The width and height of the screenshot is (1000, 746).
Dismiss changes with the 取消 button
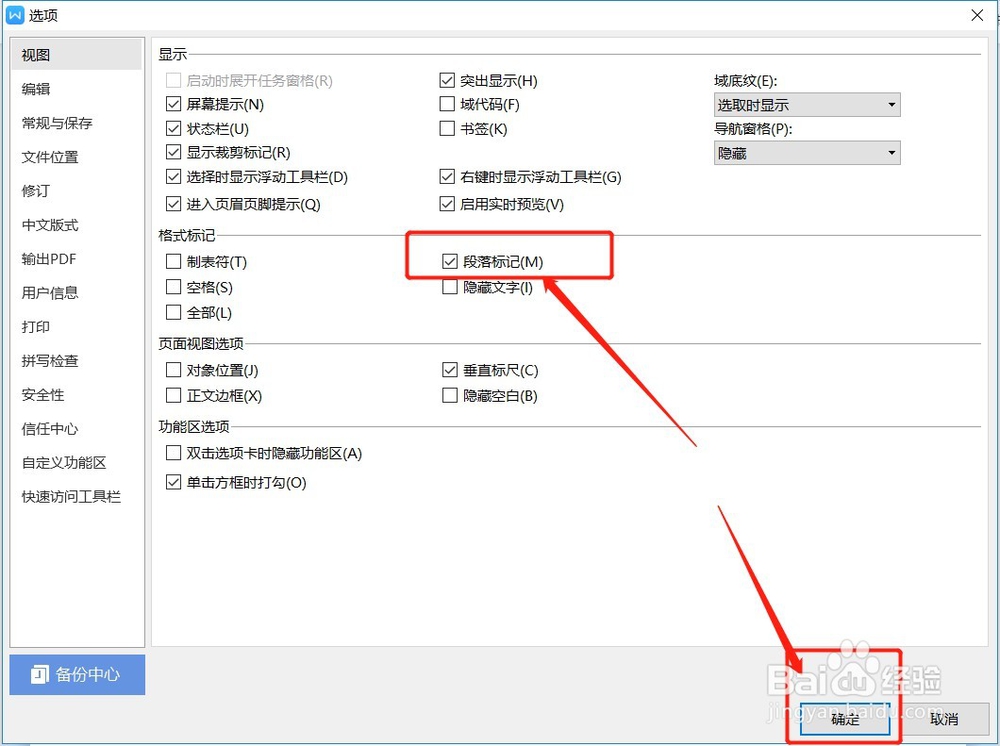coord(943,719)
